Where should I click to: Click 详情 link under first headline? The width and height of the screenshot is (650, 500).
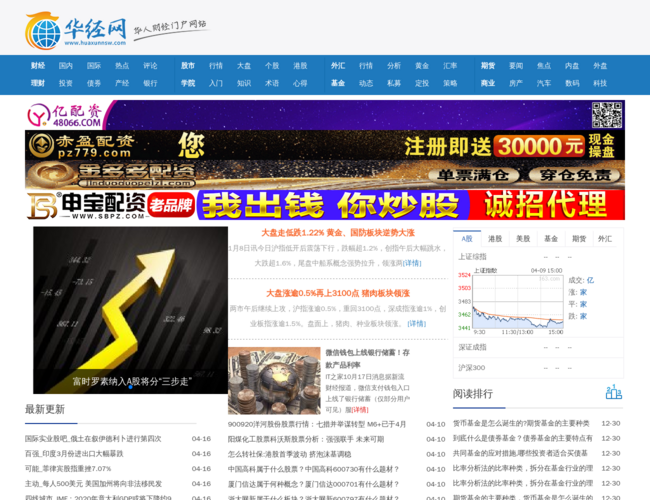pyautogui.click(x=412, y=263)
